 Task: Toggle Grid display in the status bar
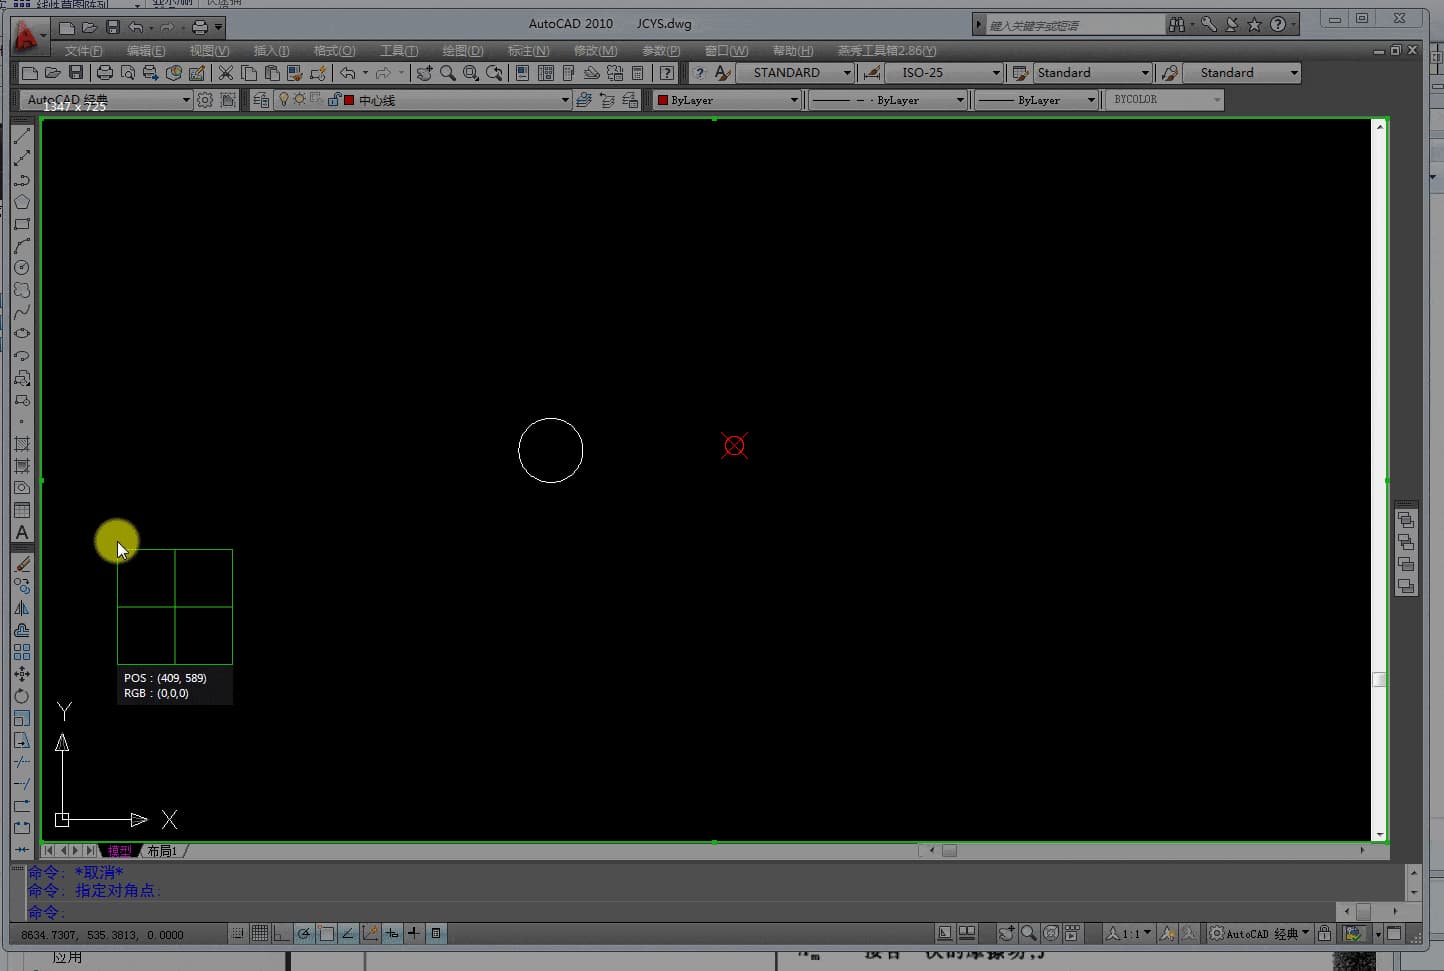pyautogui.click(x=260, y=934)
